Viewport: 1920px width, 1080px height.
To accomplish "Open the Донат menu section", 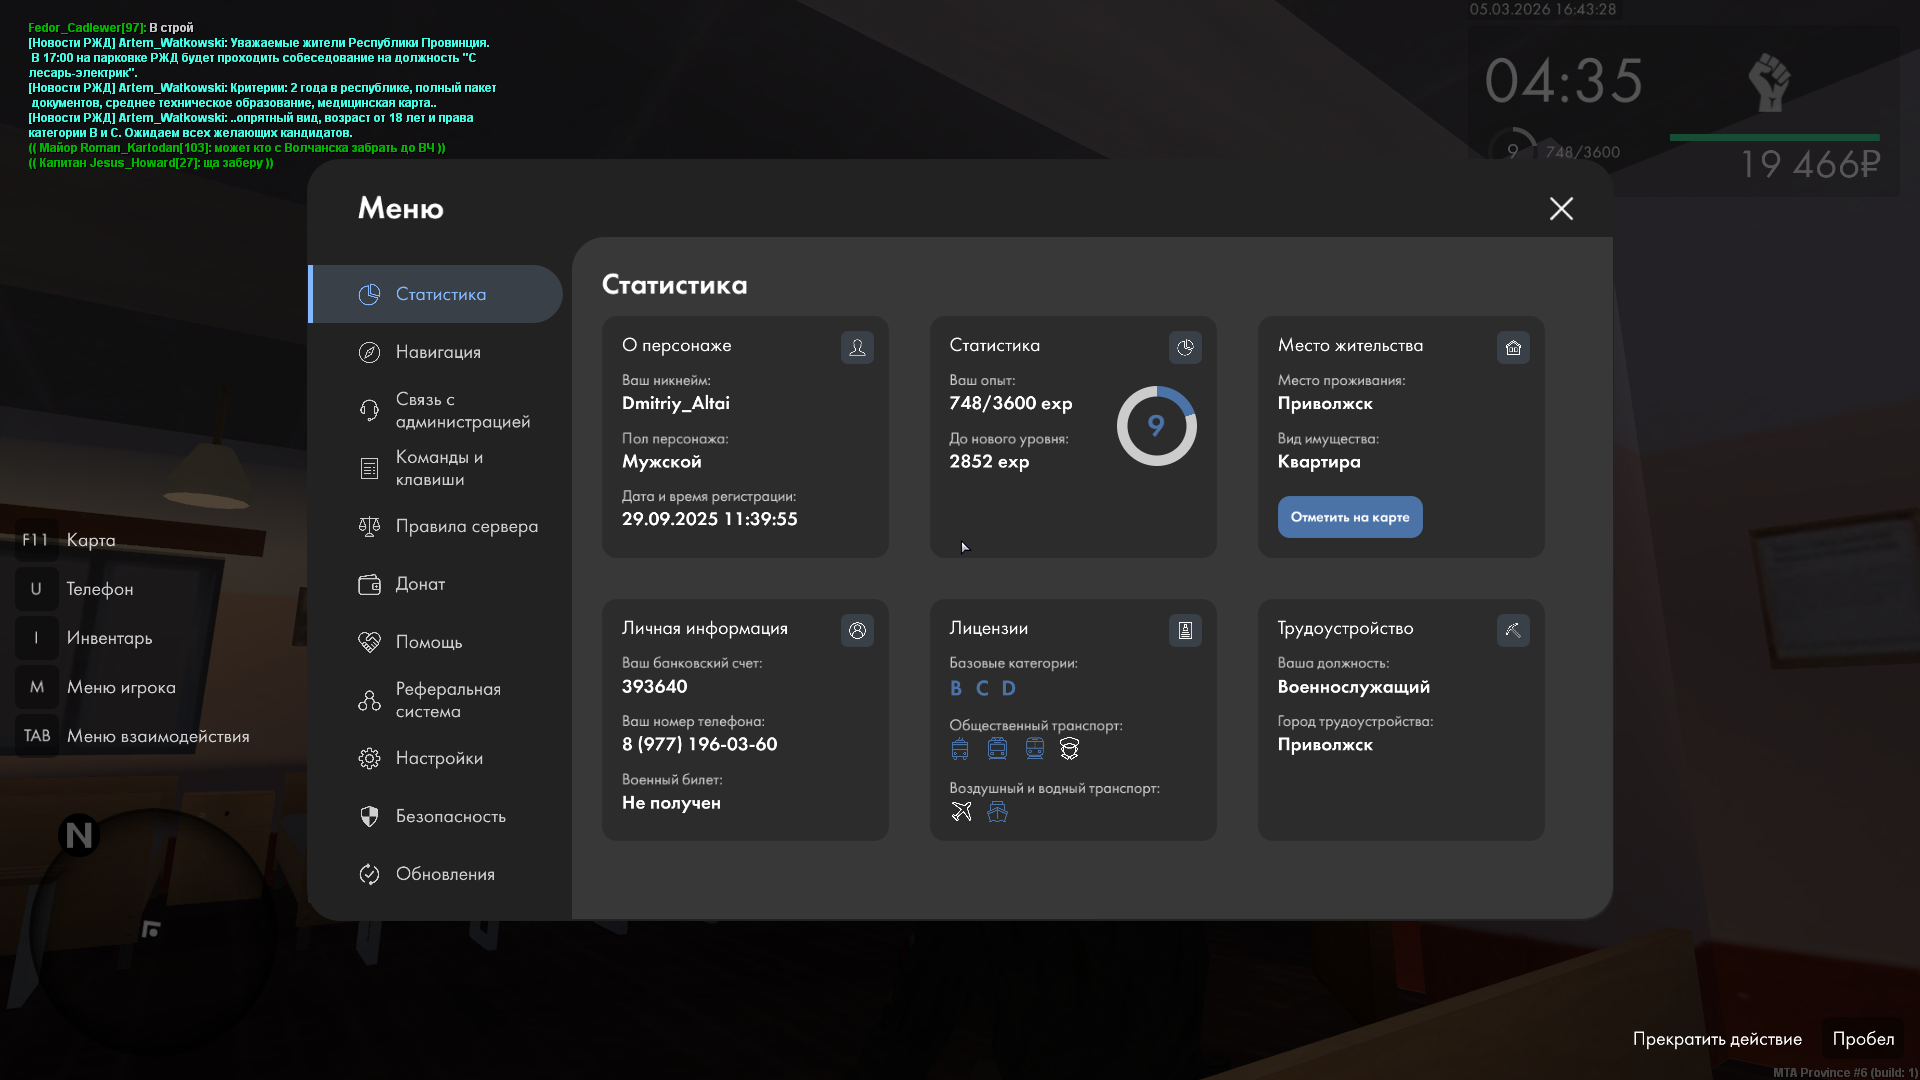I will [x=420, y=584].
